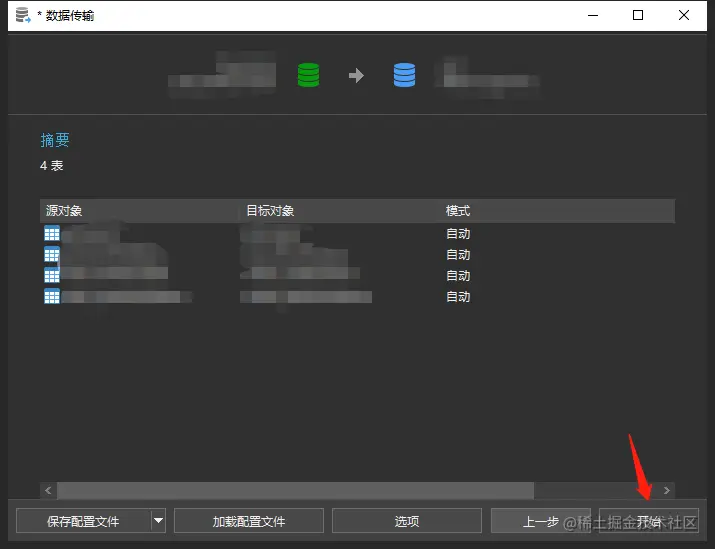Close the Data Transfer window

684,15
